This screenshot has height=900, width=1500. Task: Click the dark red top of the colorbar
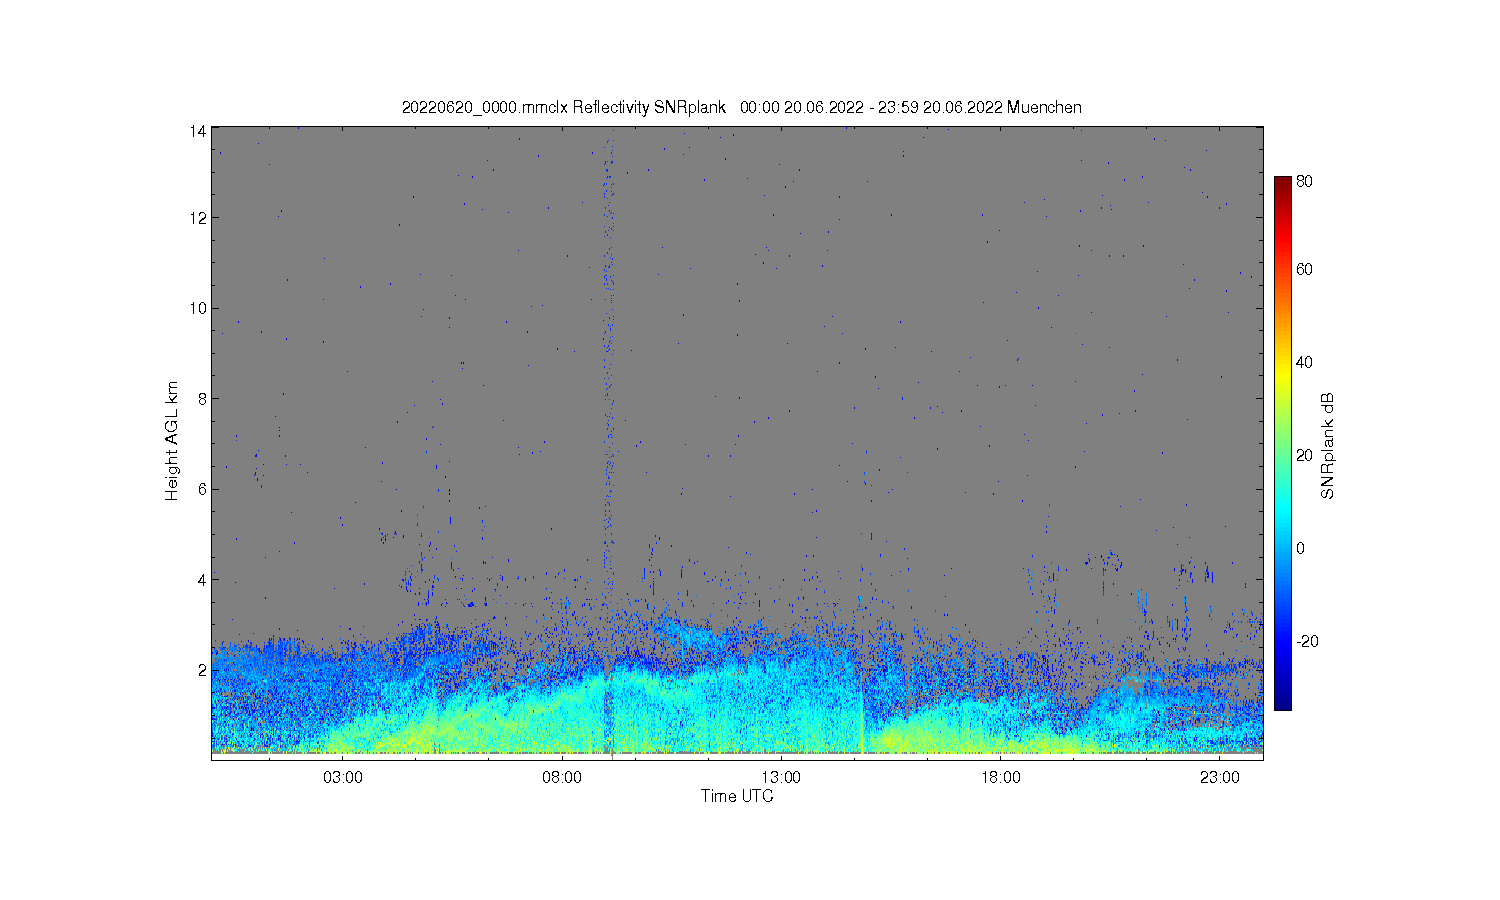pos(1282,184)
